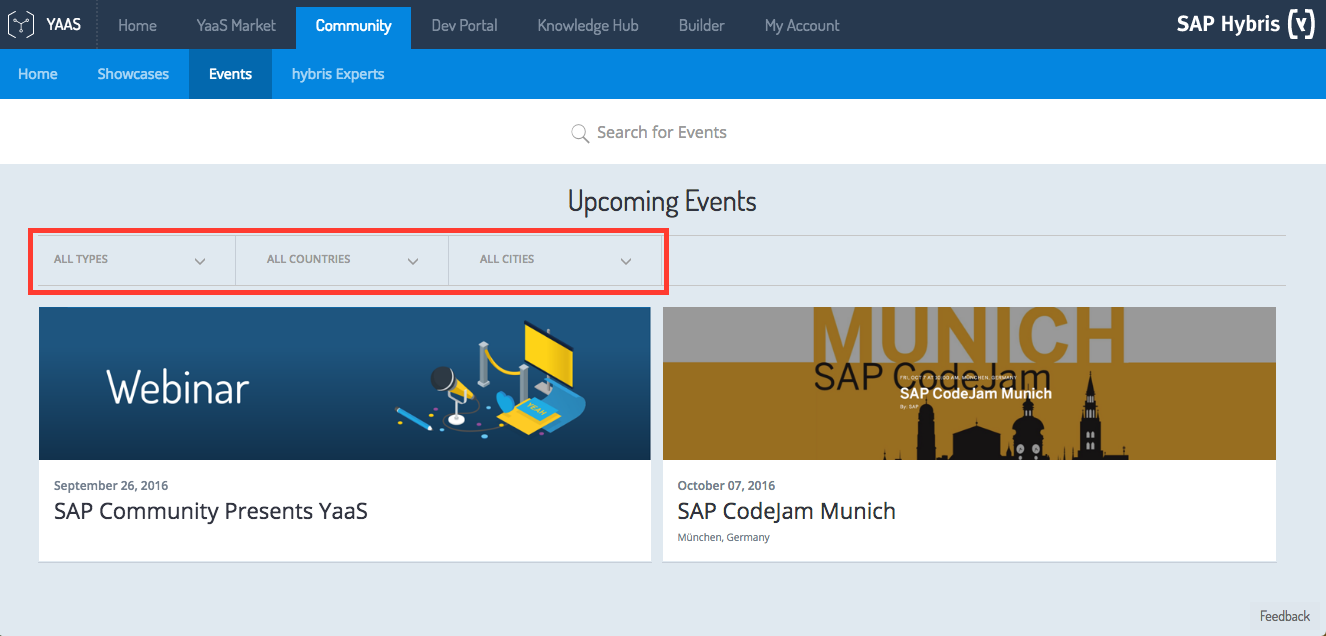Open My Account
The height and width of the screenshot is (636, 1326).
point(802,25)
